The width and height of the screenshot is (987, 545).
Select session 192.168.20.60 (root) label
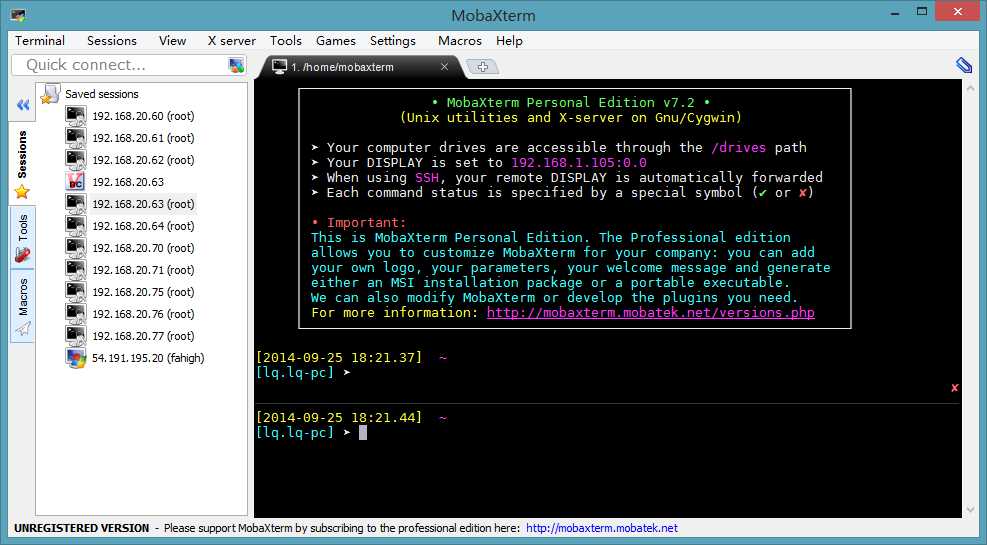click(x=143, y=116)
